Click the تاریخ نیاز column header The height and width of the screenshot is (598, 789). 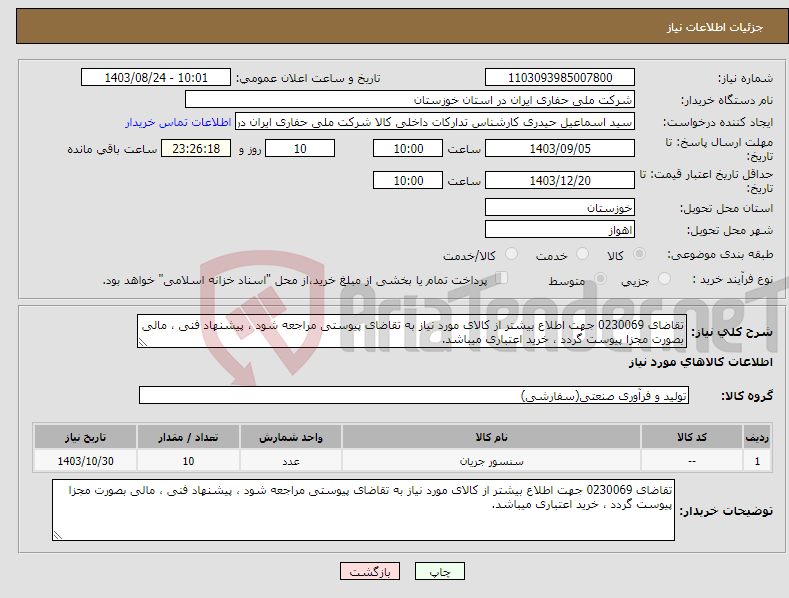pos(86,437)
